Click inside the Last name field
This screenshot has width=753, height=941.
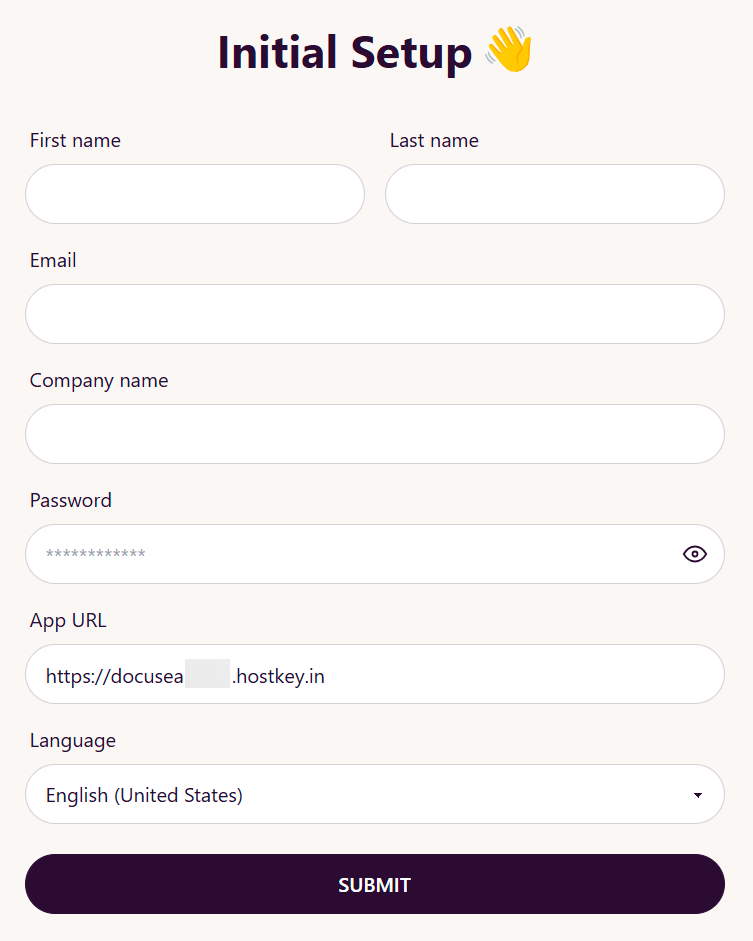(554, 194)
